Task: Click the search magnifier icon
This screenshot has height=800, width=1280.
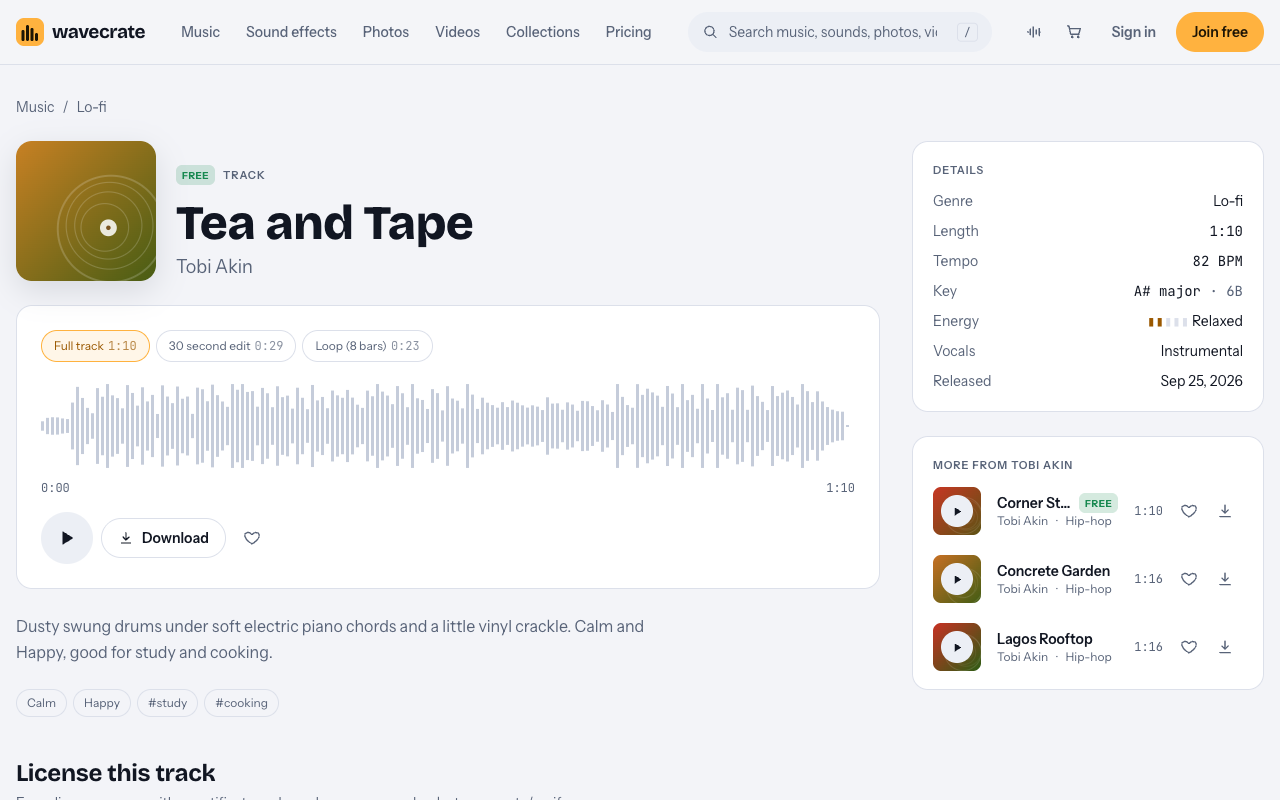Action: [x=711, y=32]
